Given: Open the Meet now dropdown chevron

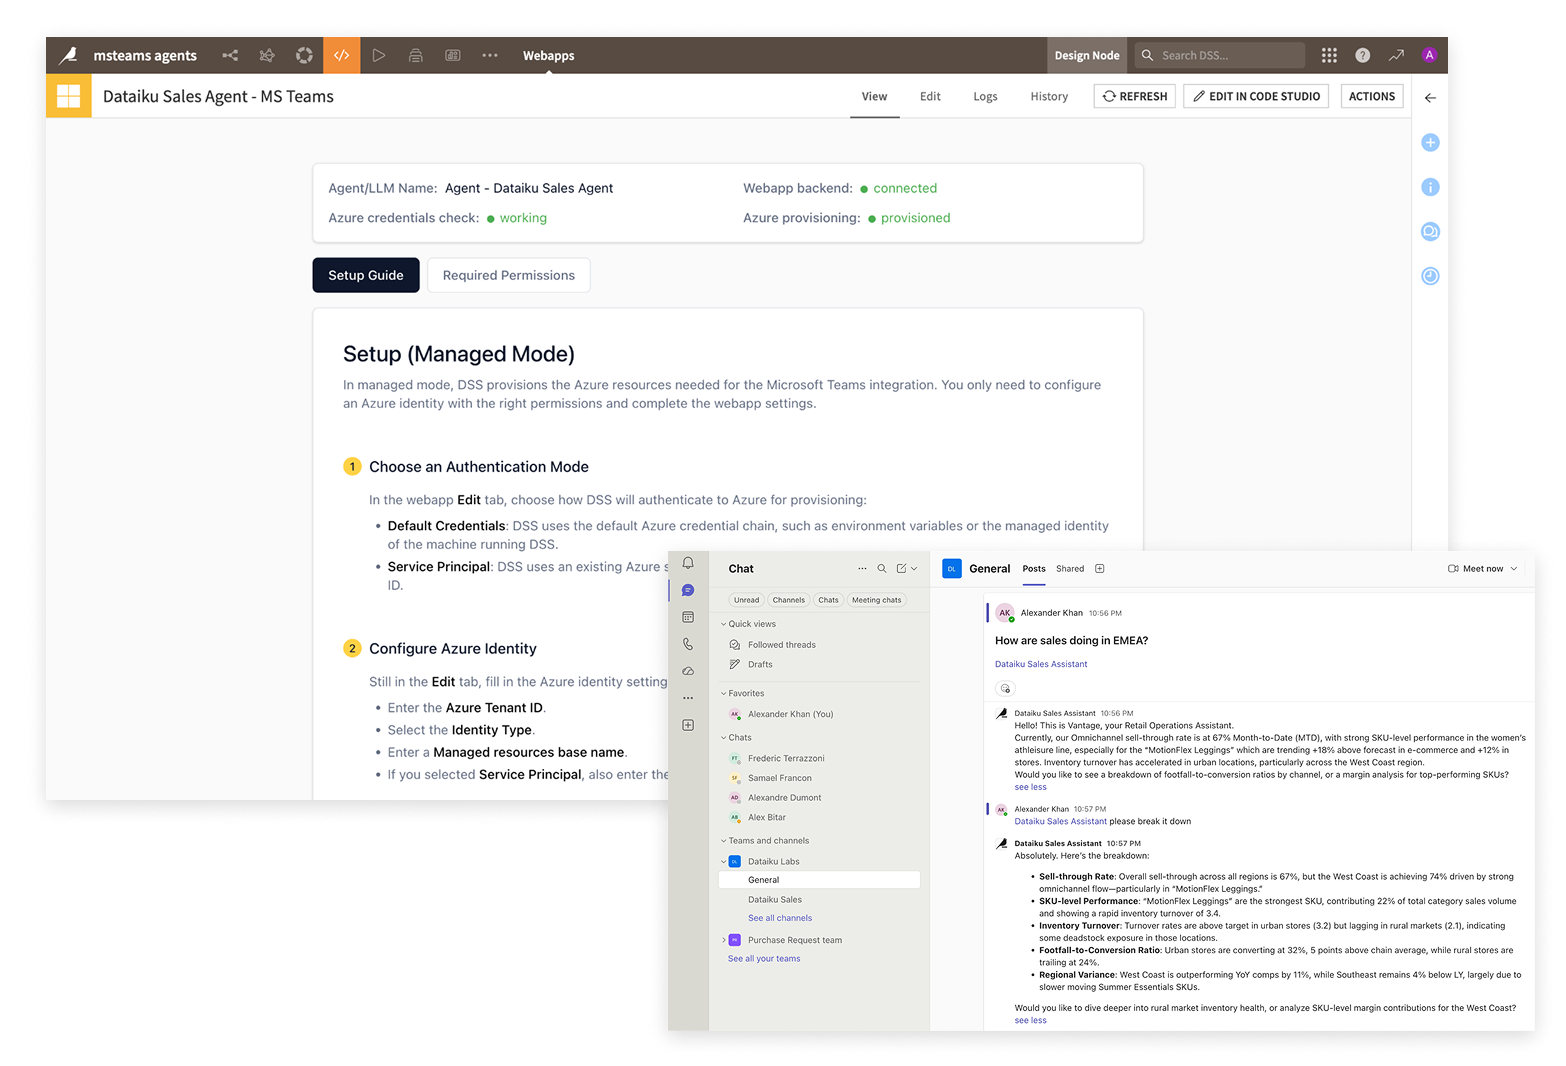Looking at the screenshot, I should pyautogui.click(x=1514, y=569).
